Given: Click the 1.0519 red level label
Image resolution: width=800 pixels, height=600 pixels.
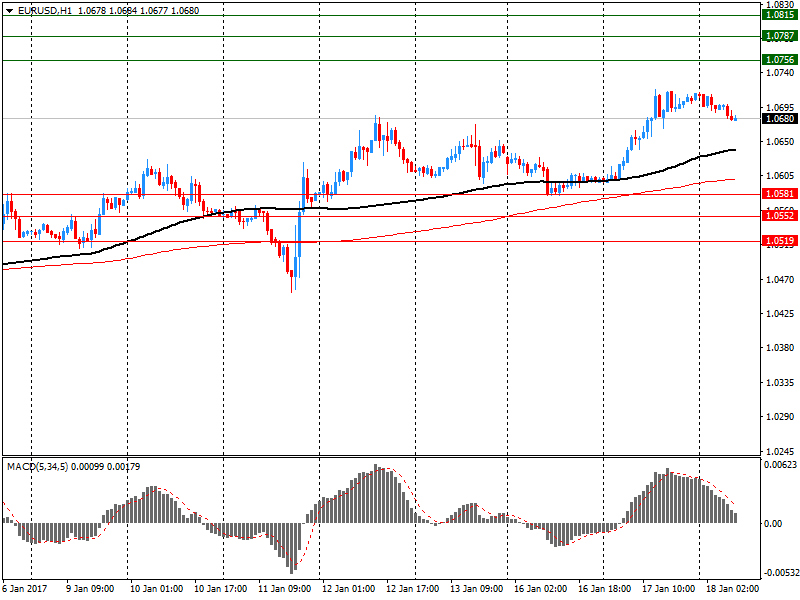Looking at the screenshot, I should 780,241.
